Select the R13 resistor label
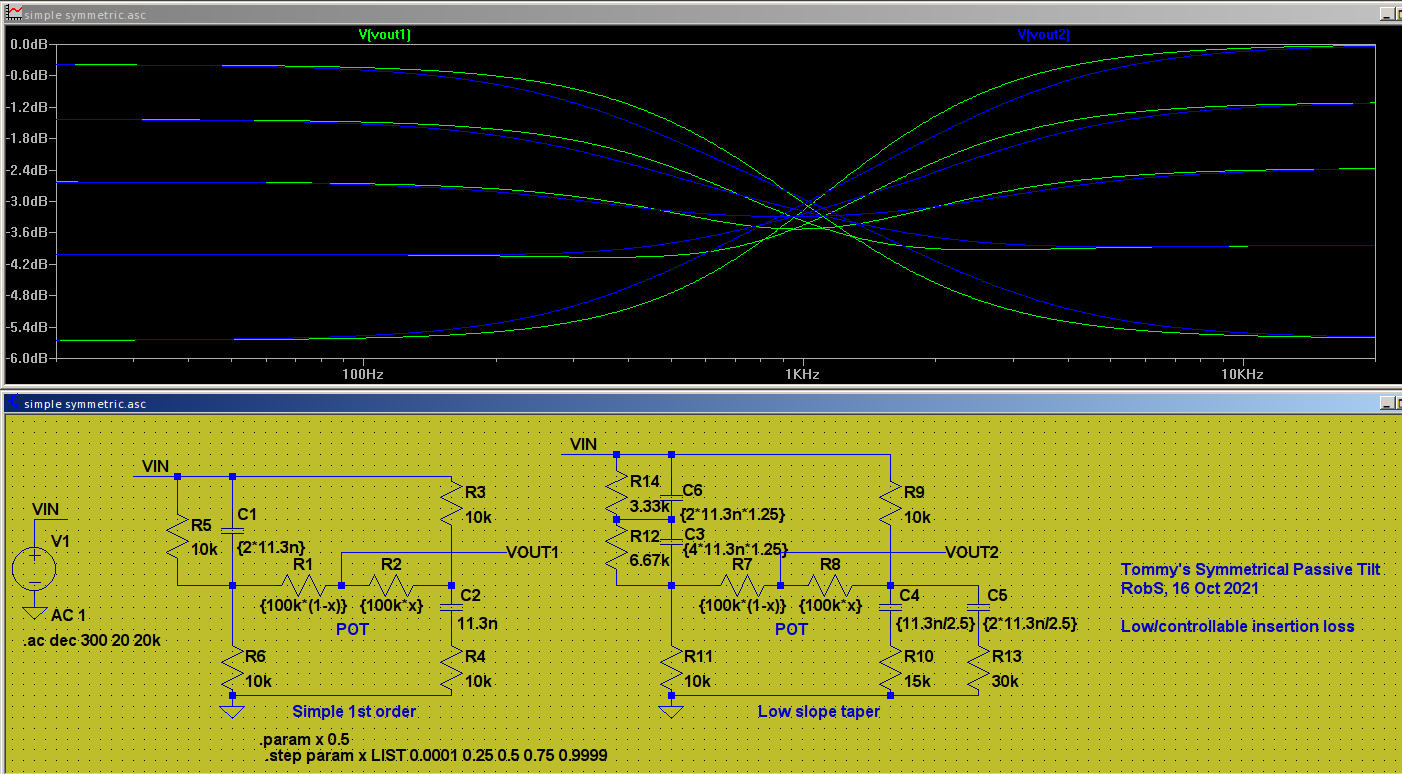This screenshot has width=1402, height=774. click(1007, 656)
